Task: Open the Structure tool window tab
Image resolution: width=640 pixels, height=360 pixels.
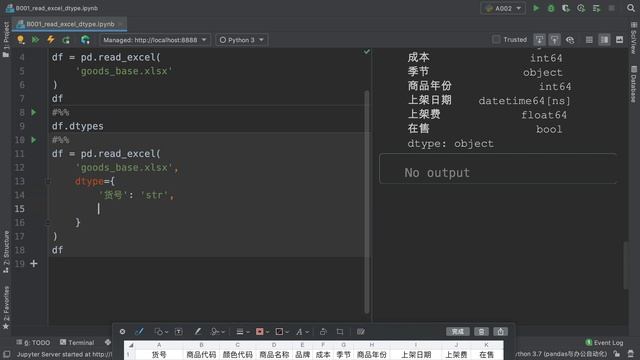Action: pos(6,252)
